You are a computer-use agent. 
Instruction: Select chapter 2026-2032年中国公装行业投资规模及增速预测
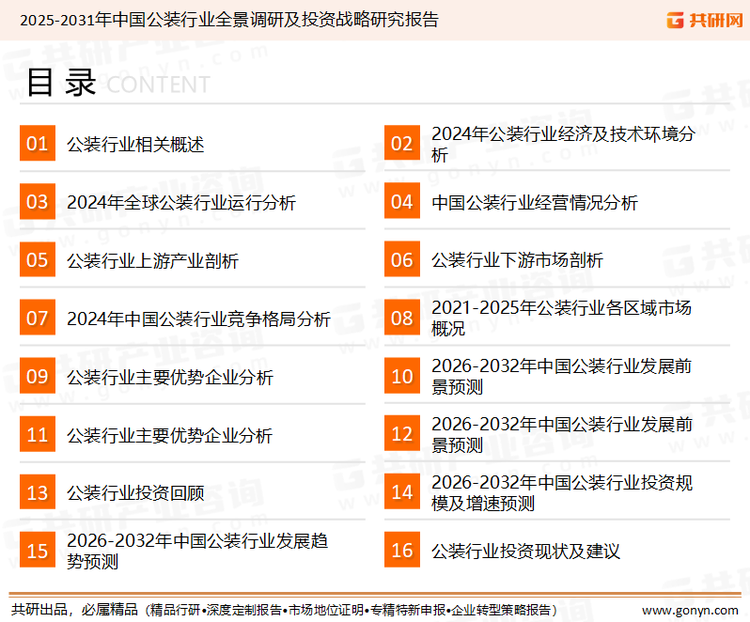pos(562,493)
